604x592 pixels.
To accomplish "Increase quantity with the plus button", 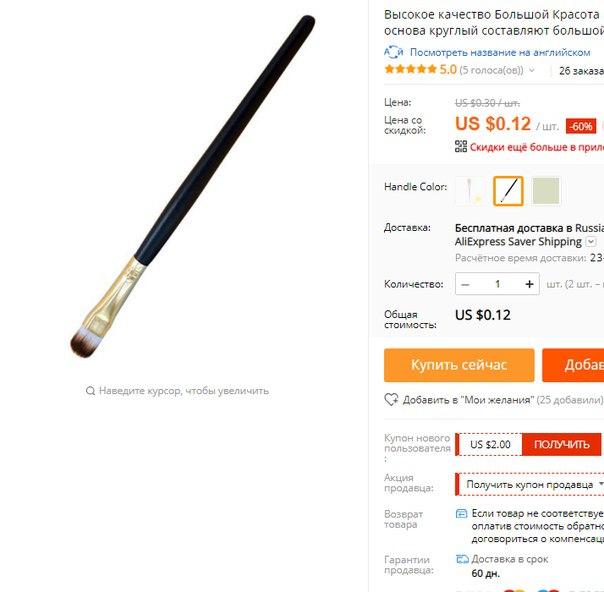I will click(x=529, y=284).
